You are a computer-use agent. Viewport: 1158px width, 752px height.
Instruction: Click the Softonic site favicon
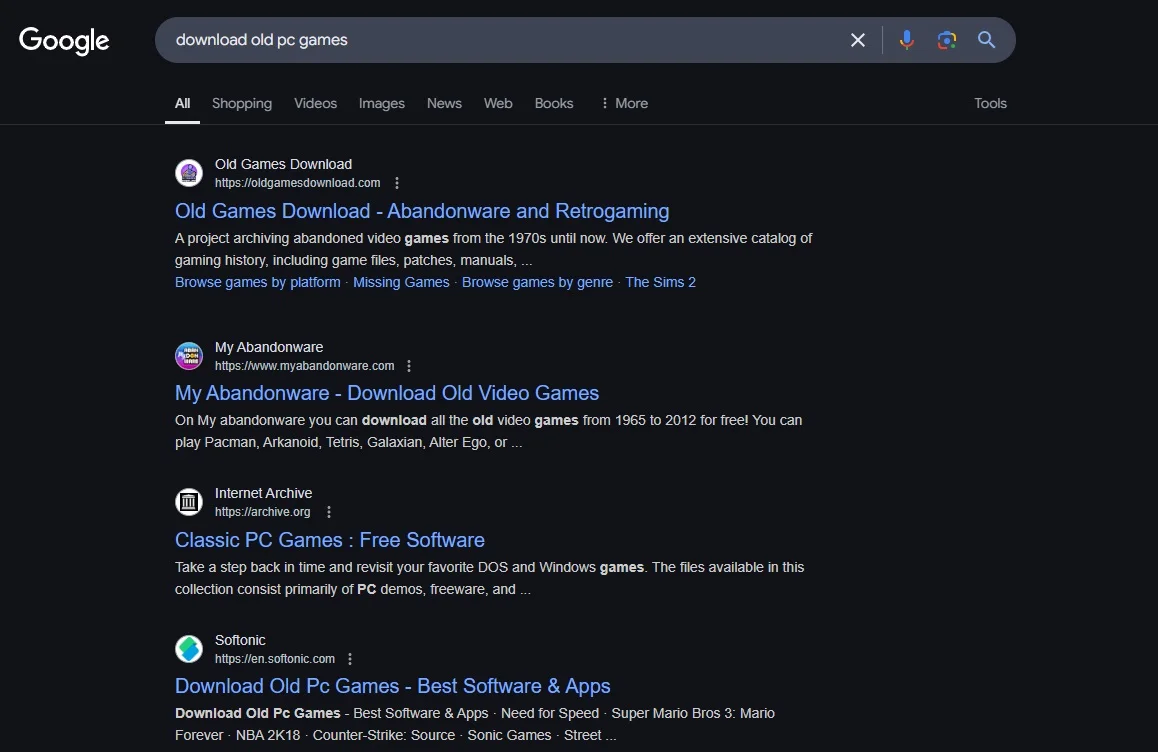click(189, 649)
